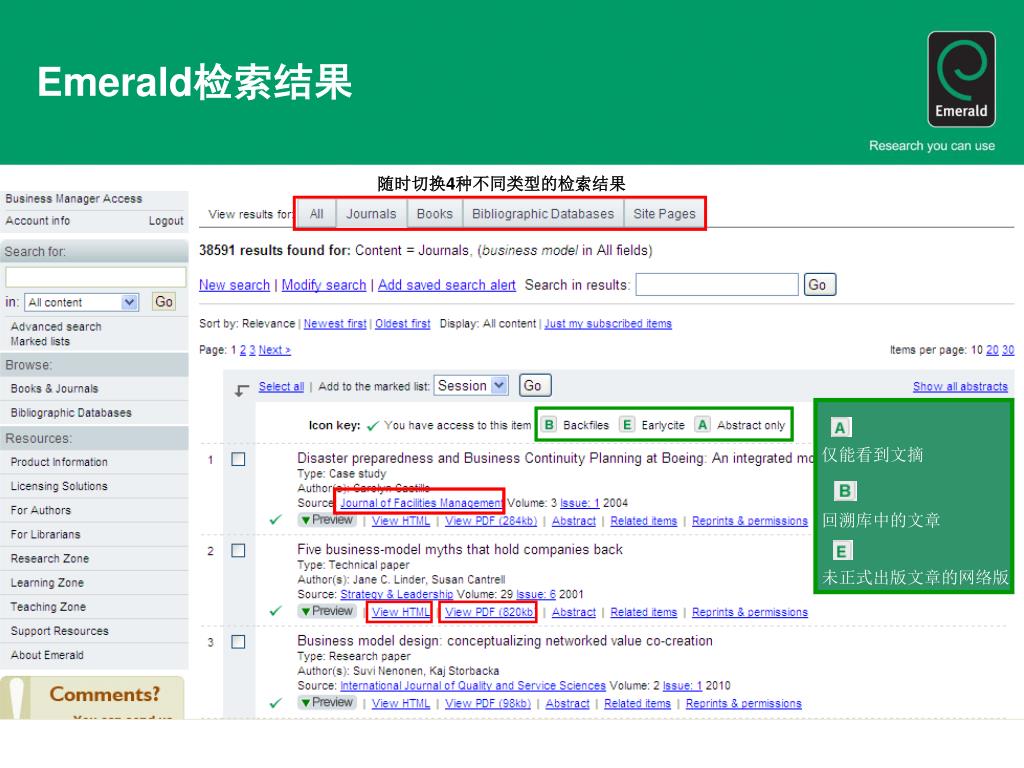Tick the checkbox for result 1 Disaster preparedness
Image resolution: width=1024 pixels, height=768 pixels.
(238, 460)
